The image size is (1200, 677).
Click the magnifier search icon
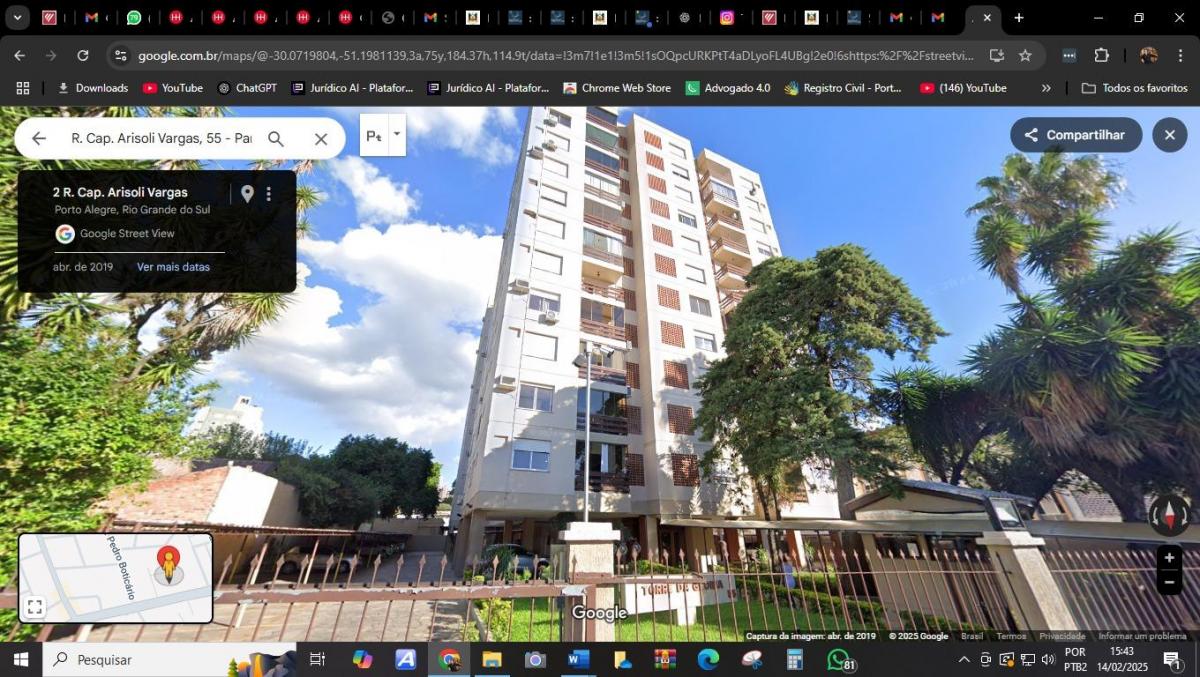point(276,138)
